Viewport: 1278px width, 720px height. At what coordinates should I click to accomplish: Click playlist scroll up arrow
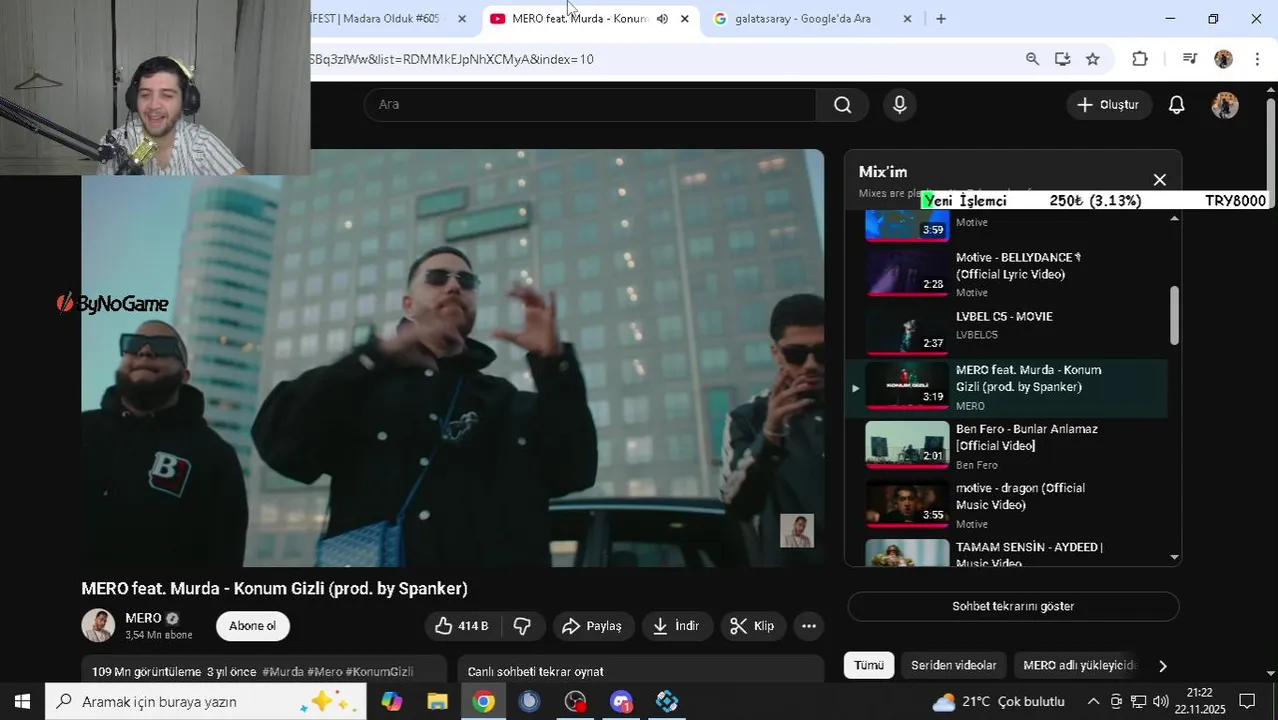click(1174, 218)
